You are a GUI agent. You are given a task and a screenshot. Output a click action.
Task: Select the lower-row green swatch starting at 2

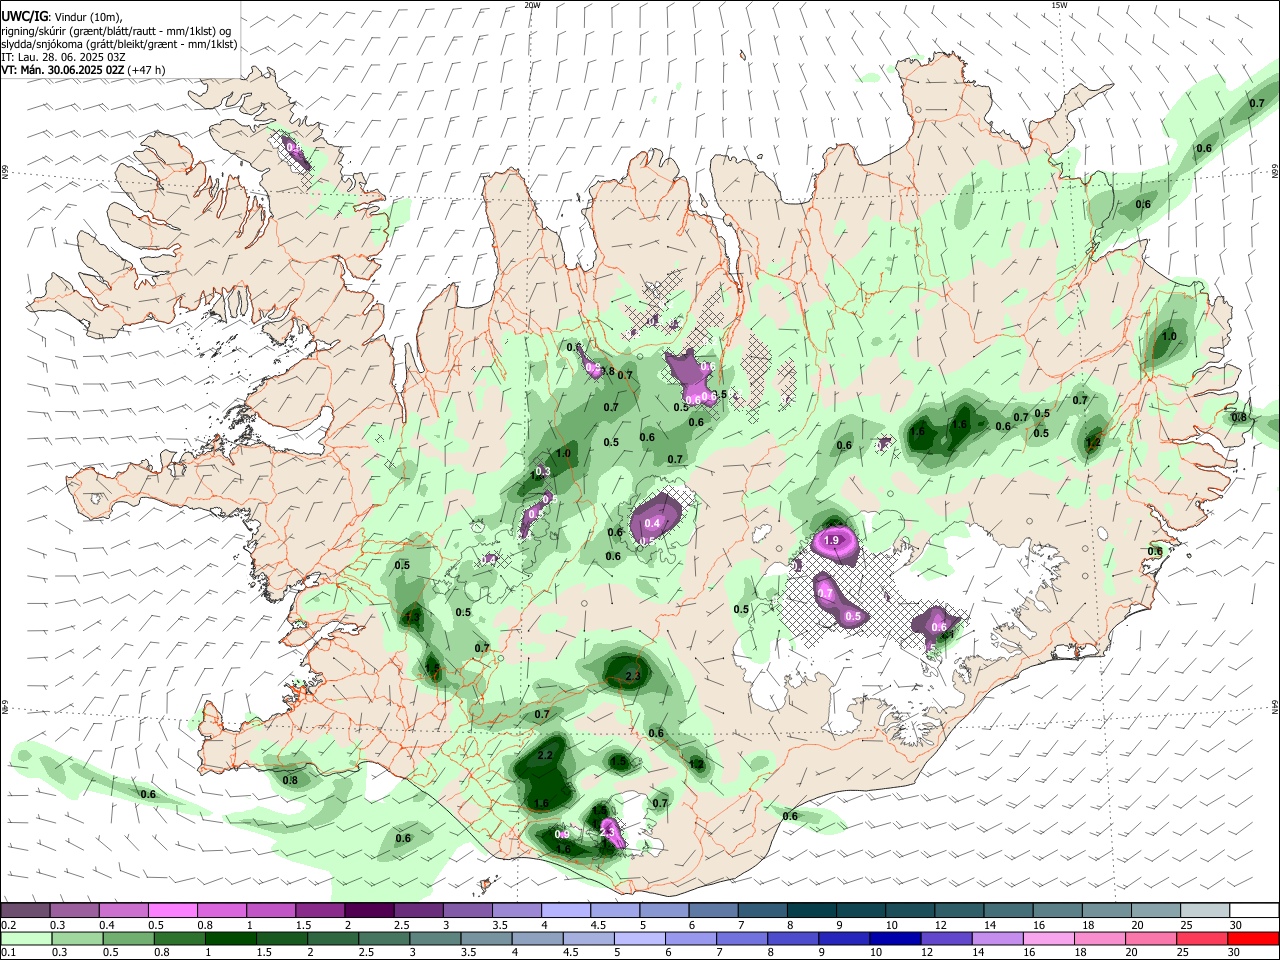[x=335, y=939]
